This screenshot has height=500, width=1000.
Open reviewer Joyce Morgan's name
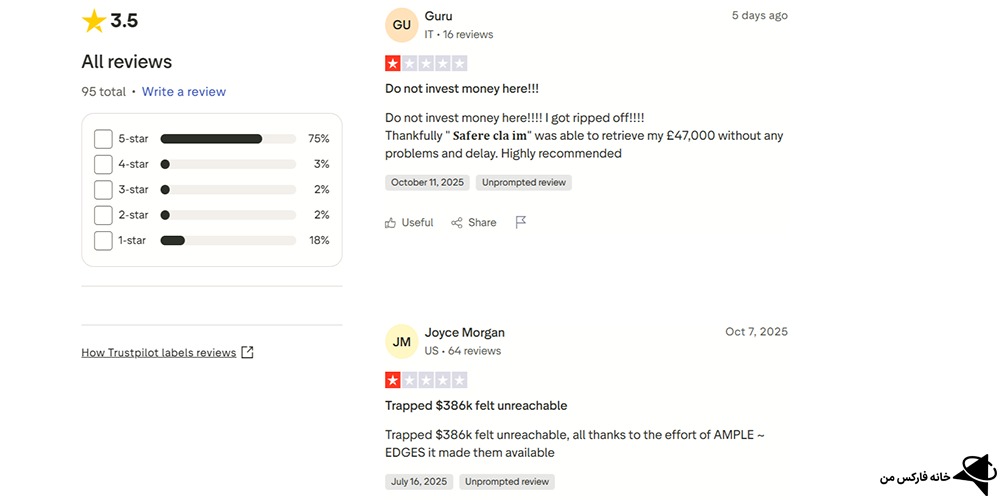[x=464, y=332]
